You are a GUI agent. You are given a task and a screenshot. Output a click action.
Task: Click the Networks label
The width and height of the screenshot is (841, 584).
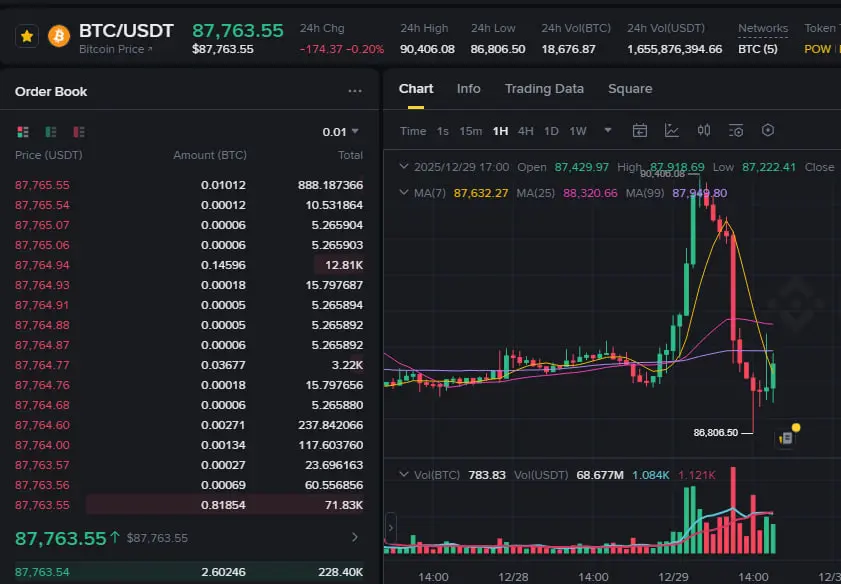pyautogui.click(x=763, y=28)
